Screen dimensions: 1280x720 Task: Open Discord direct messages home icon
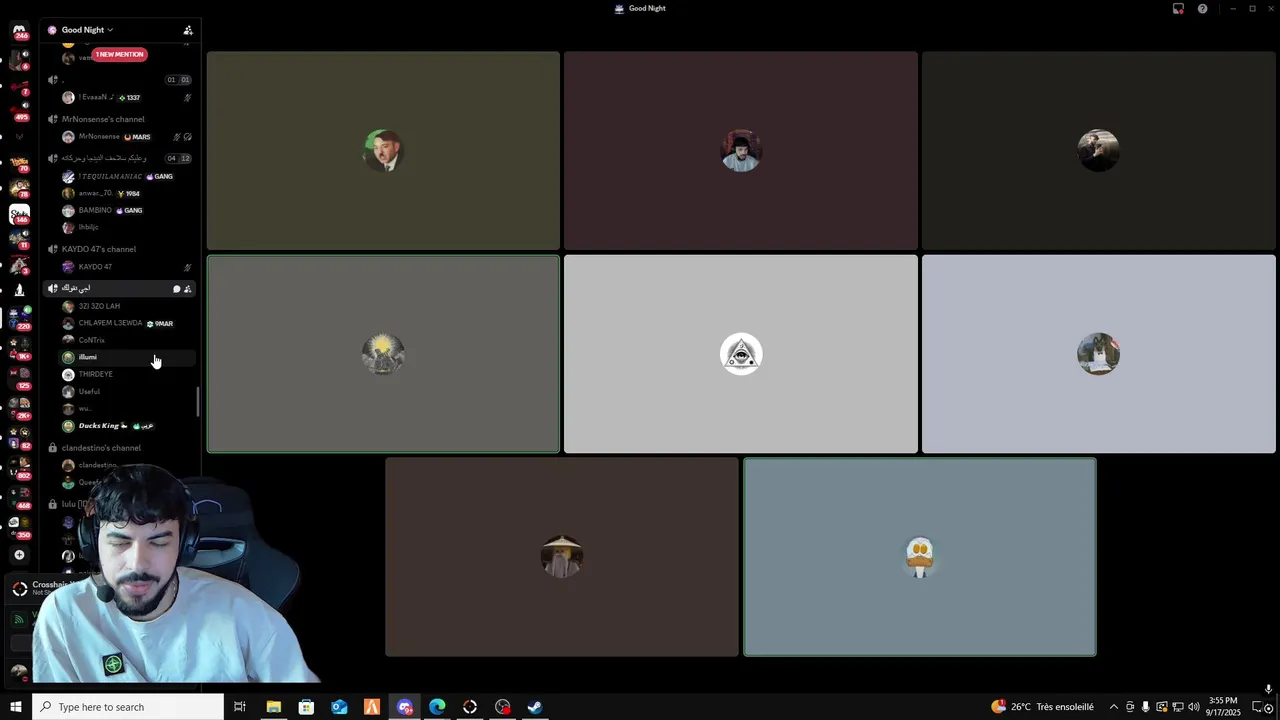19,32
